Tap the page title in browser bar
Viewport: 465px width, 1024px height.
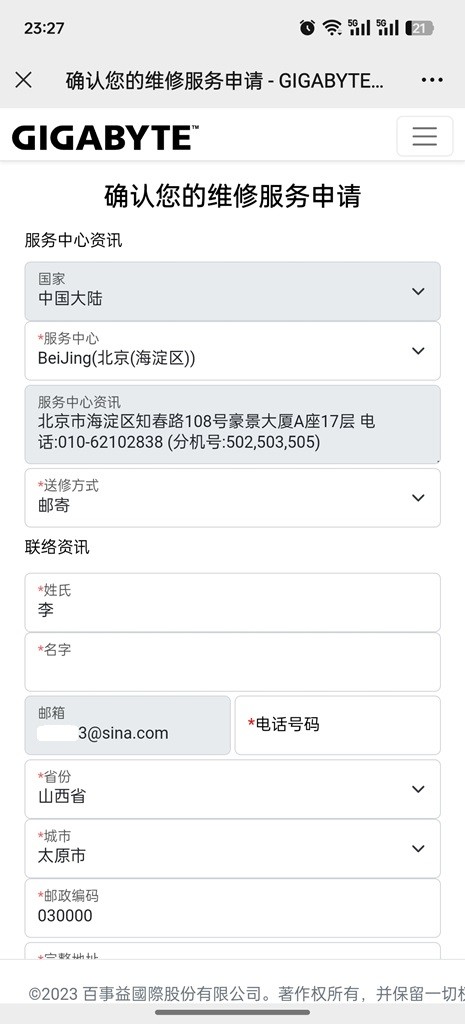(x=224, y=80)
